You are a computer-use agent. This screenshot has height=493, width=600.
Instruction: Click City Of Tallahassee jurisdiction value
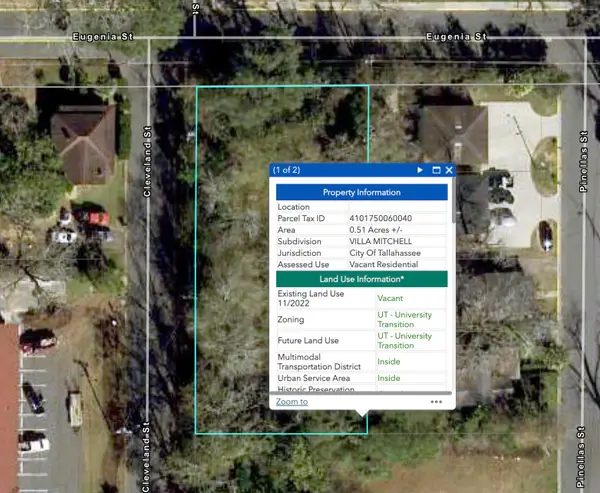385,253
